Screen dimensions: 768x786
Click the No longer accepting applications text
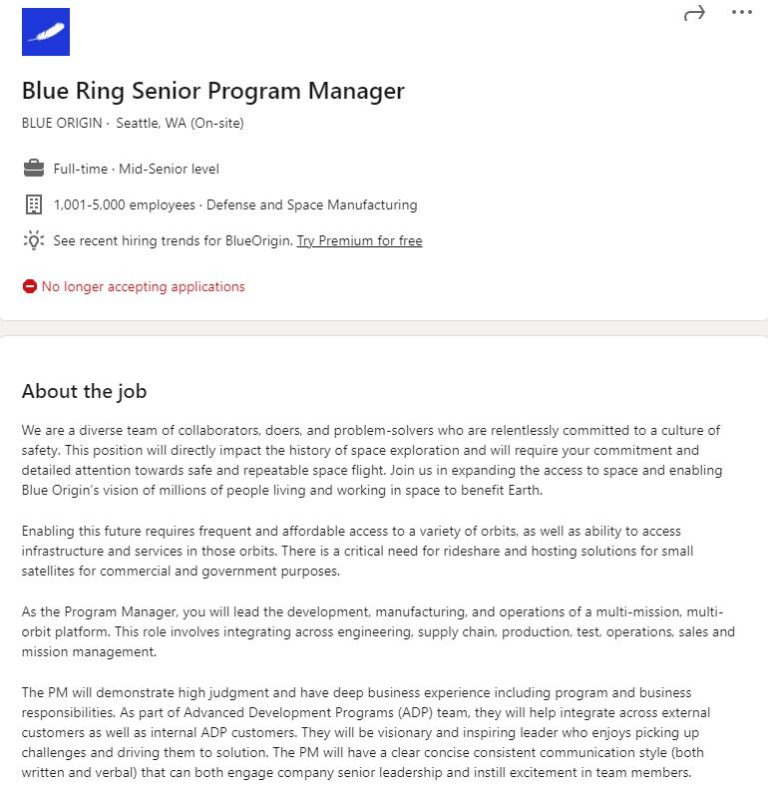[143, 287]
